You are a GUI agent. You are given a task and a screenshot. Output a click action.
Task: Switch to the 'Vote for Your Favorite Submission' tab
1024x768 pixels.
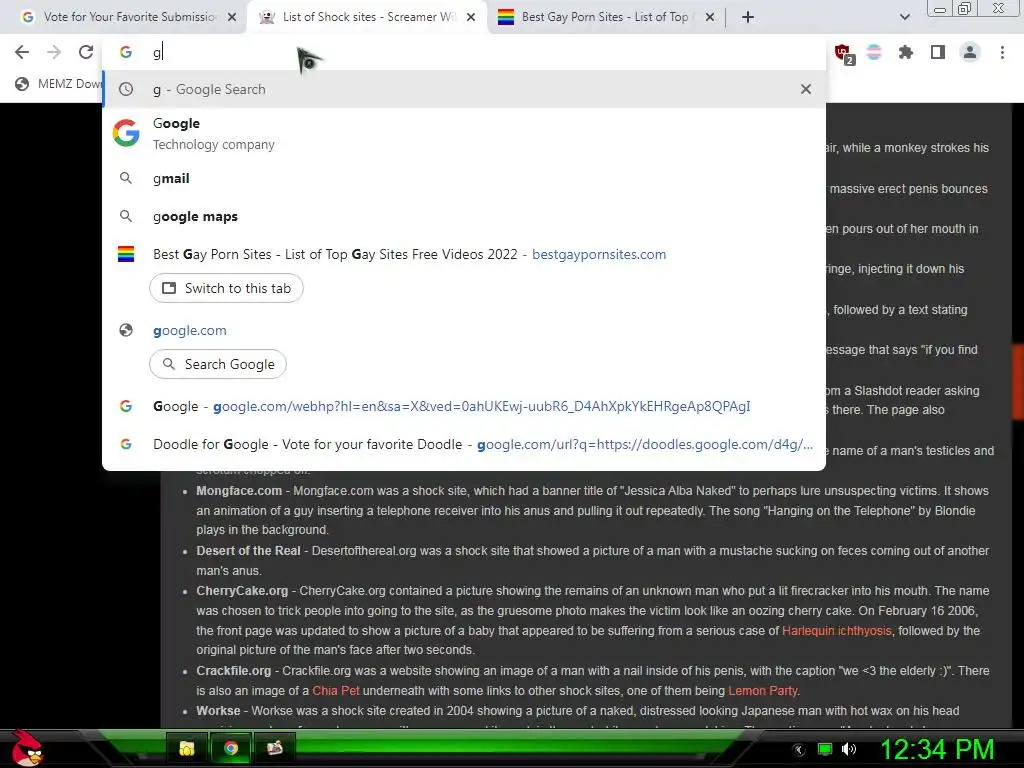coord(127,17)
